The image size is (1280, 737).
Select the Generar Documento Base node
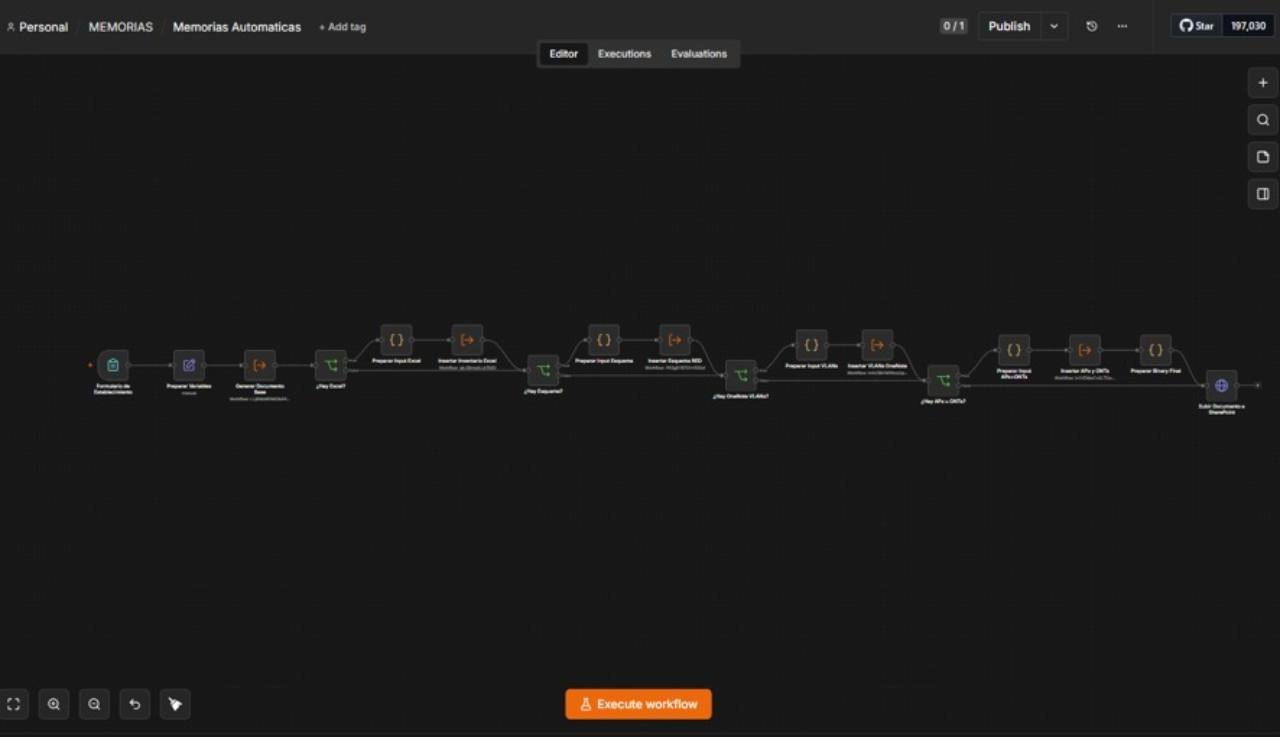(260, 365)
